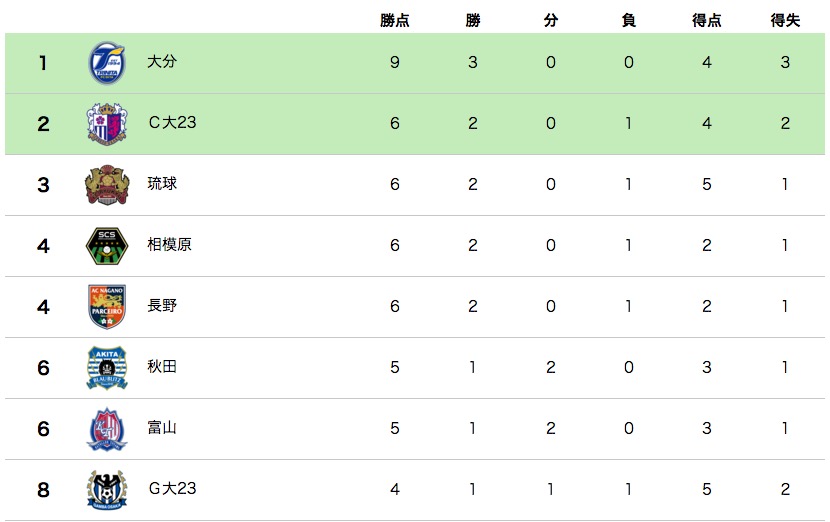
Task: Open the 相模原 team link
Action: [169, 245]
